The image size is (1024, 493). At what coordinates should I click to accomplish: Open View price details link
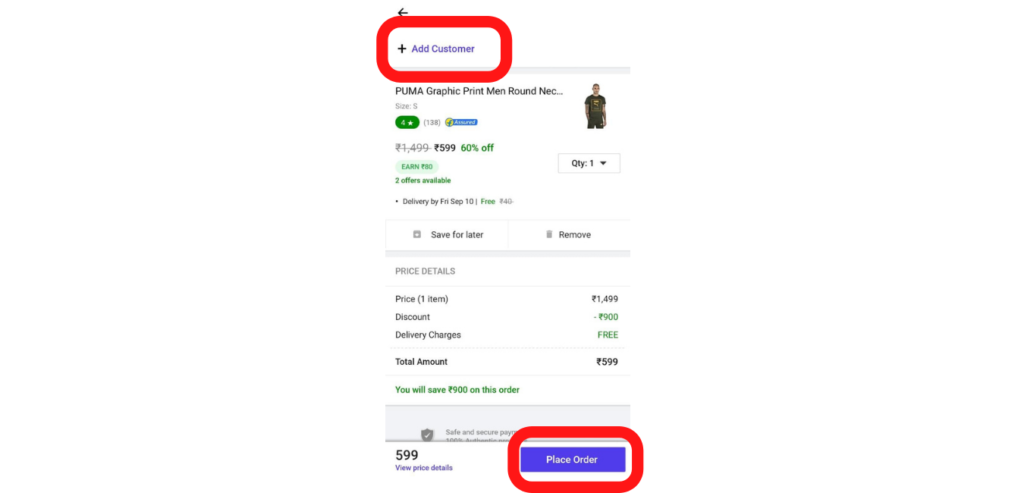(x=424, y=468)
